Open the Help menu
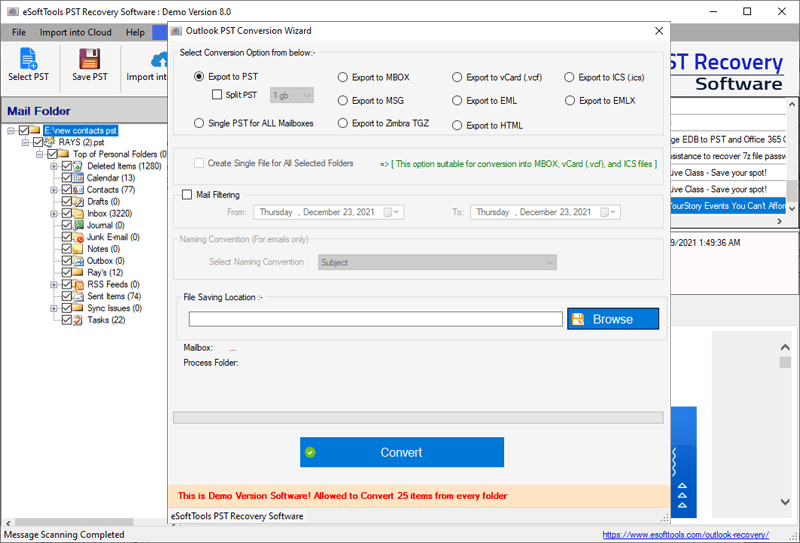This screenshot has width=800, height=543. (135, 32)
